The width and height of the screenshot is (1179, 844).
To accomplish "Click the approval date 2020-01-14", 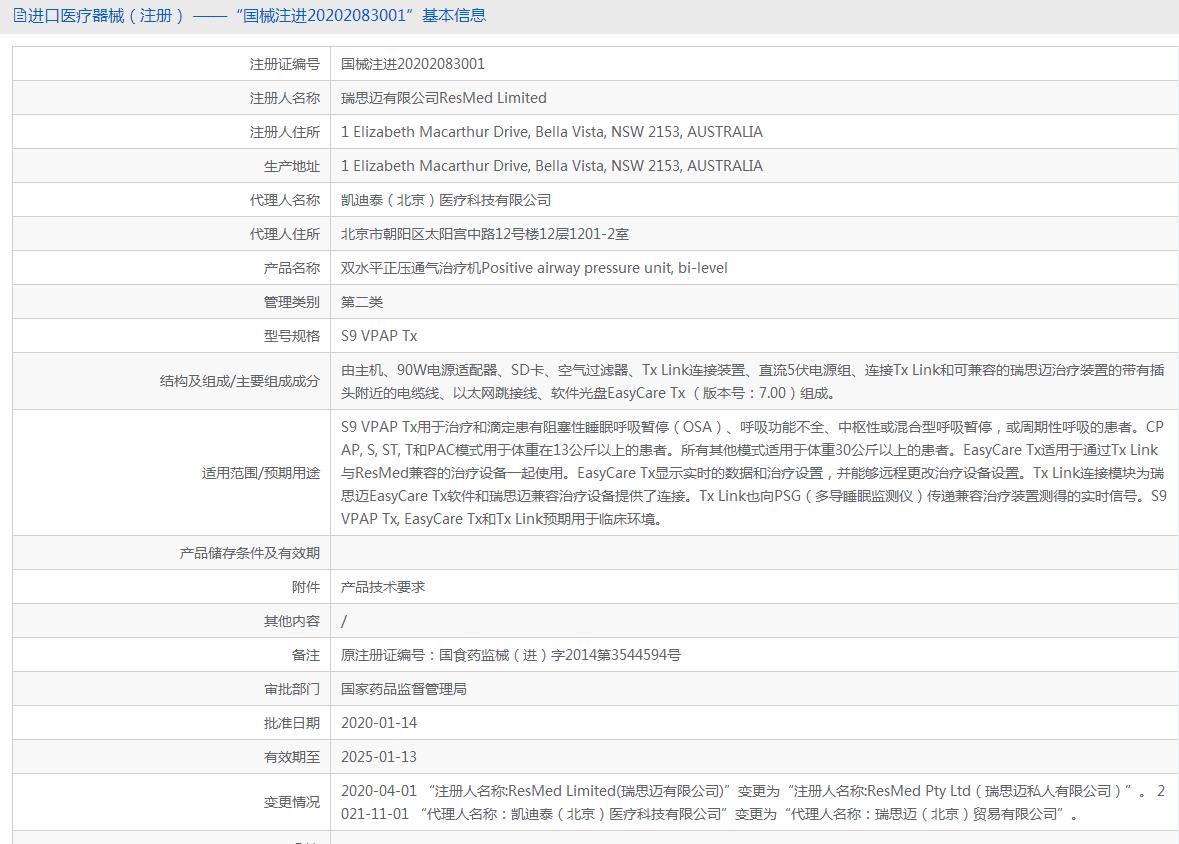I will [379, 723].
